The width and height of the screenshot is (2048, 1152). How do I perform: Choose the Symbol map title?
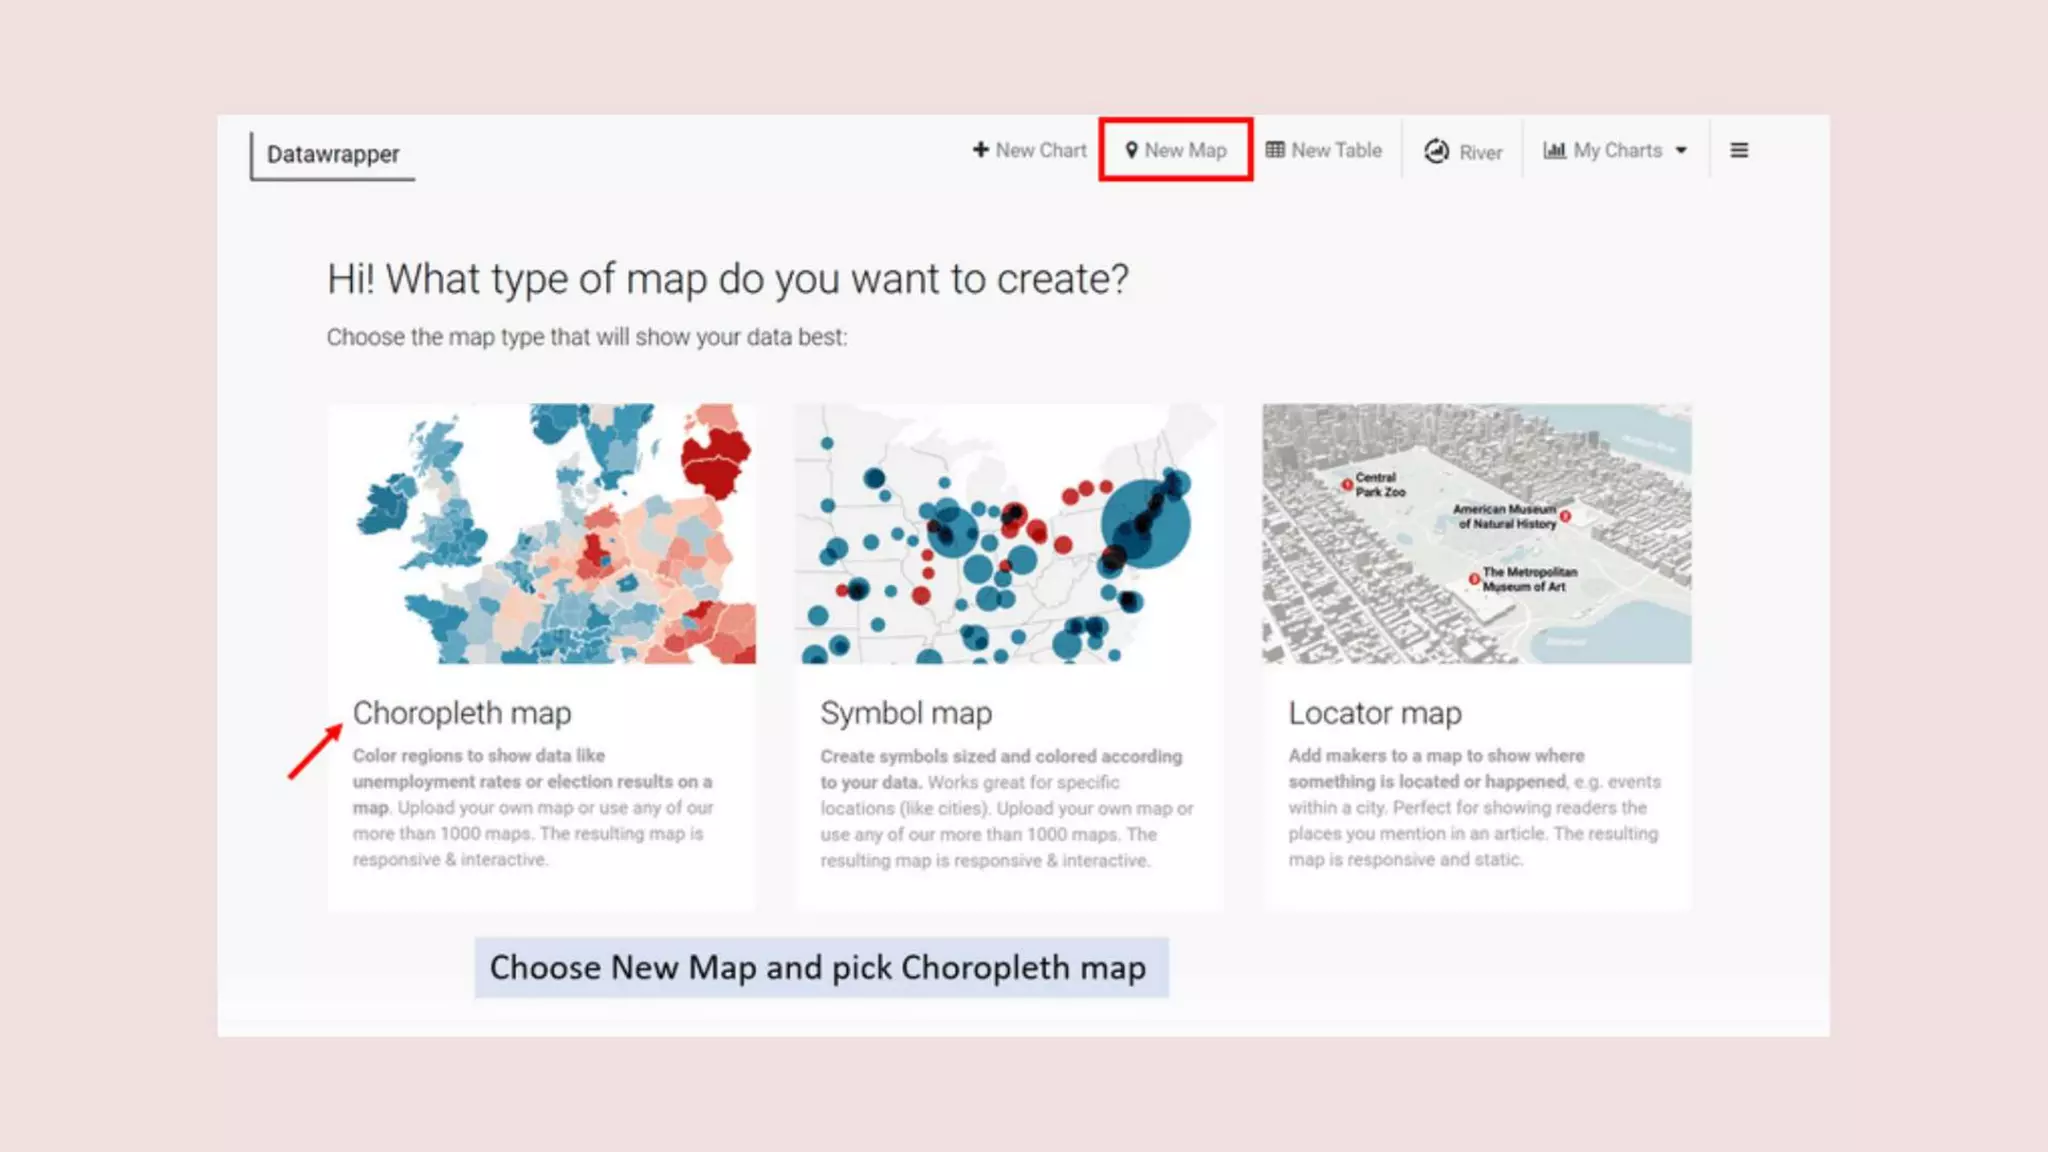(906, 713)
